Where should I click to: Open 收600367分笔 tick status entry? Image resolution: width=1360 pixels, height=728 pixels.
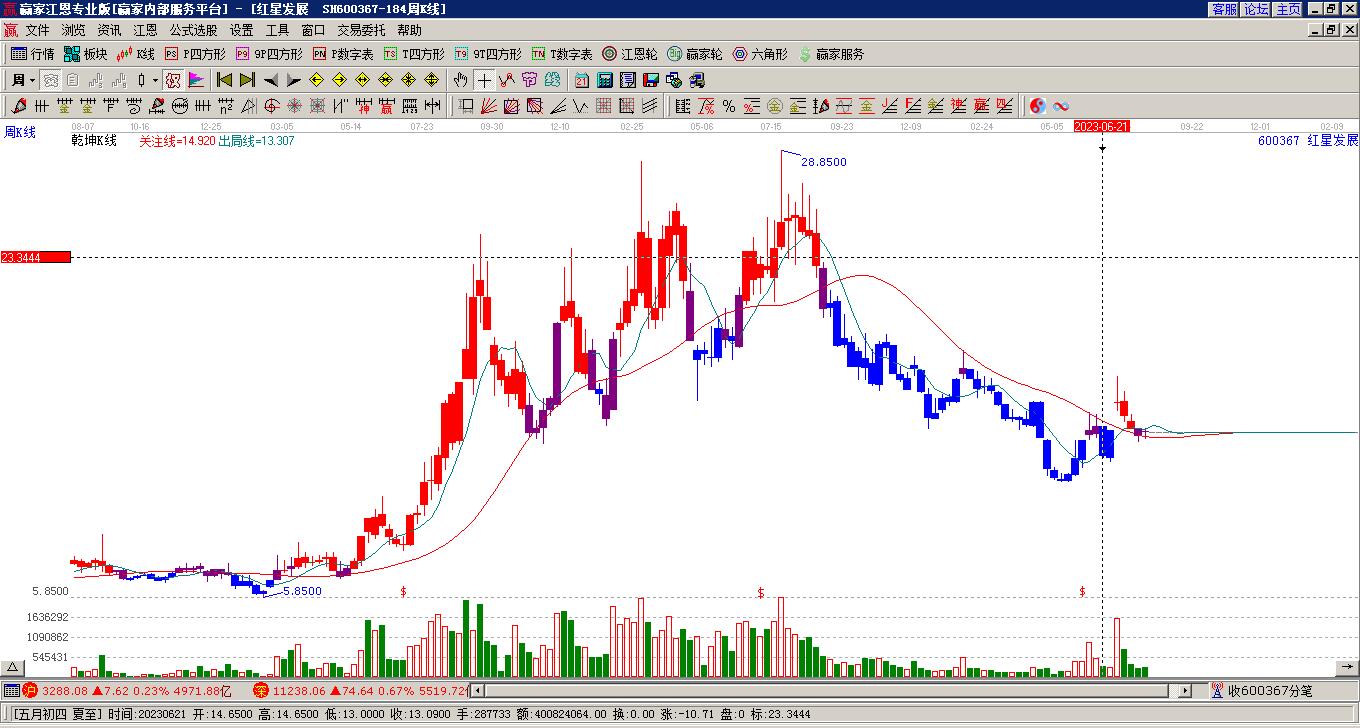[x=1262, y=690]
